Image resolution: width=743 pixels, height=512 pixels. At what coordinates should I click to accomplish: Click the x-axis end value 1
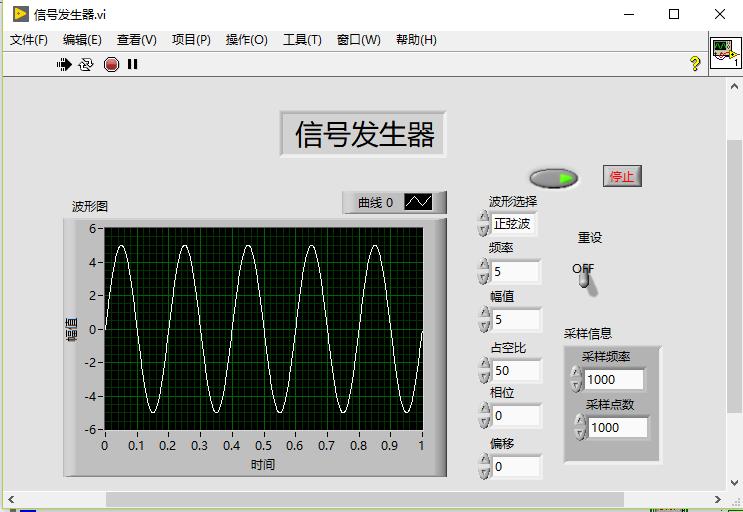[421, 446]
